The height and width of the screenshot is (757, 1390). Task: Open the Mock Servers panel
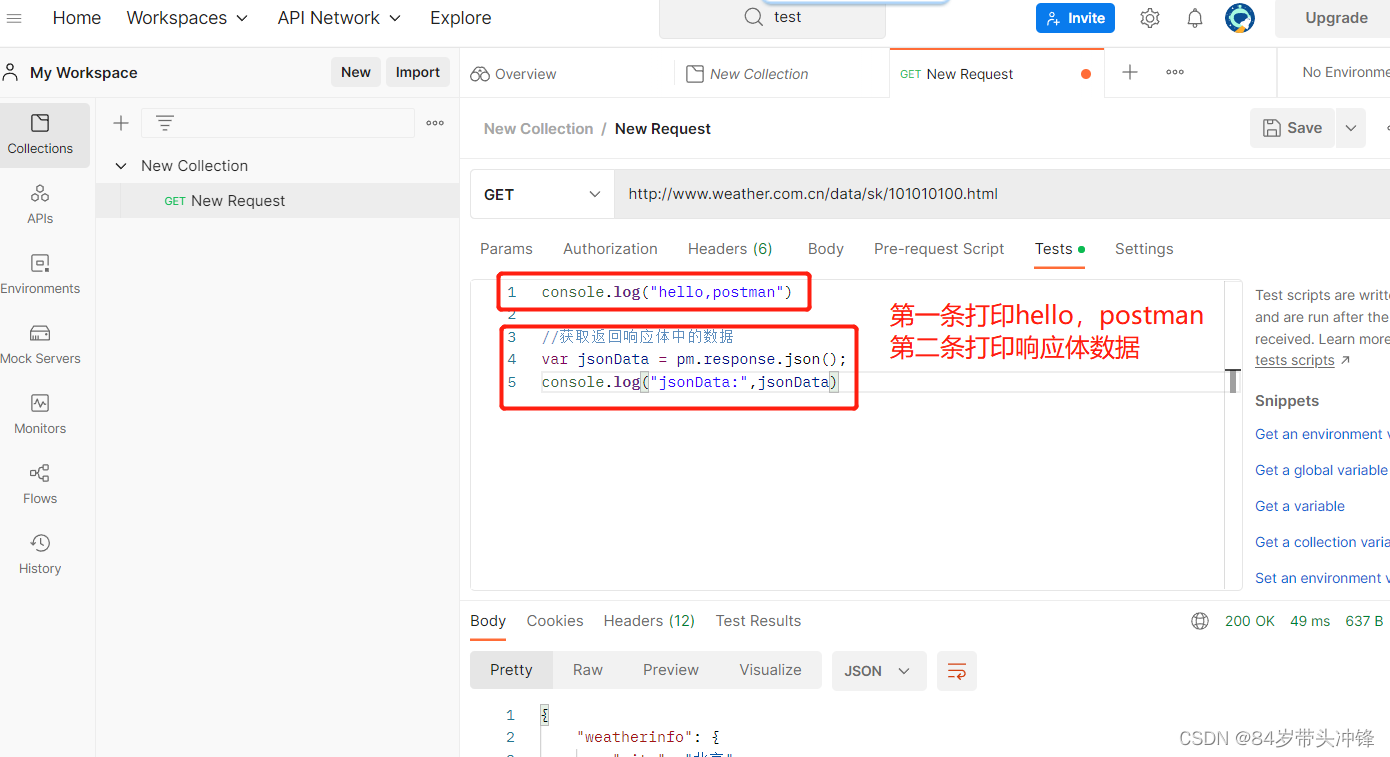(40, 343)
